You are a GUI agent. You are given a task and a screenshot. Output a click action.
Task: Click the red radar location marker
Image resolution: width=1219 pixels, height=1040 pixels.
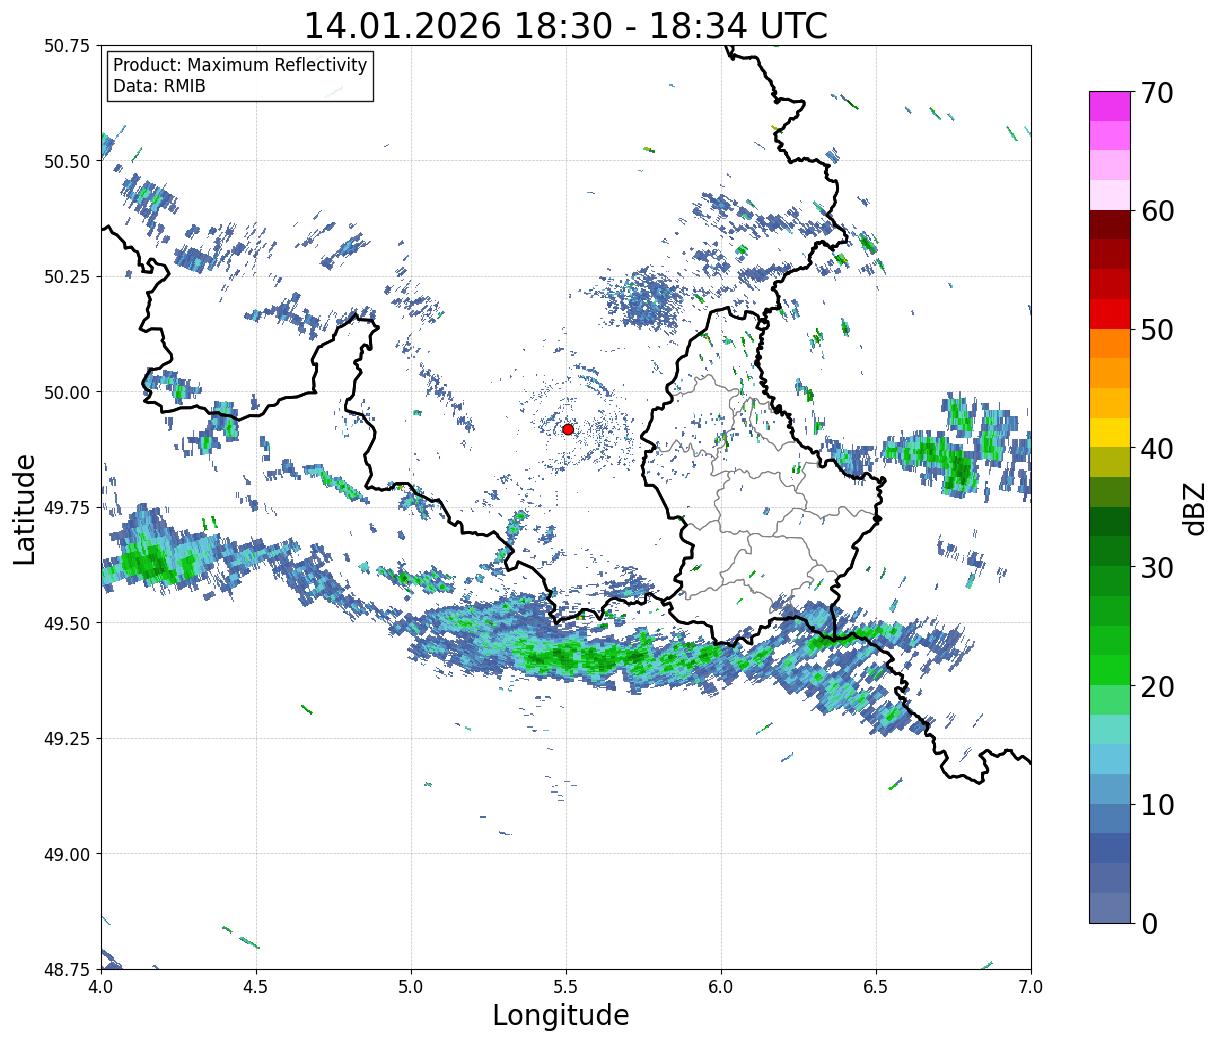[x=568, y=429]
